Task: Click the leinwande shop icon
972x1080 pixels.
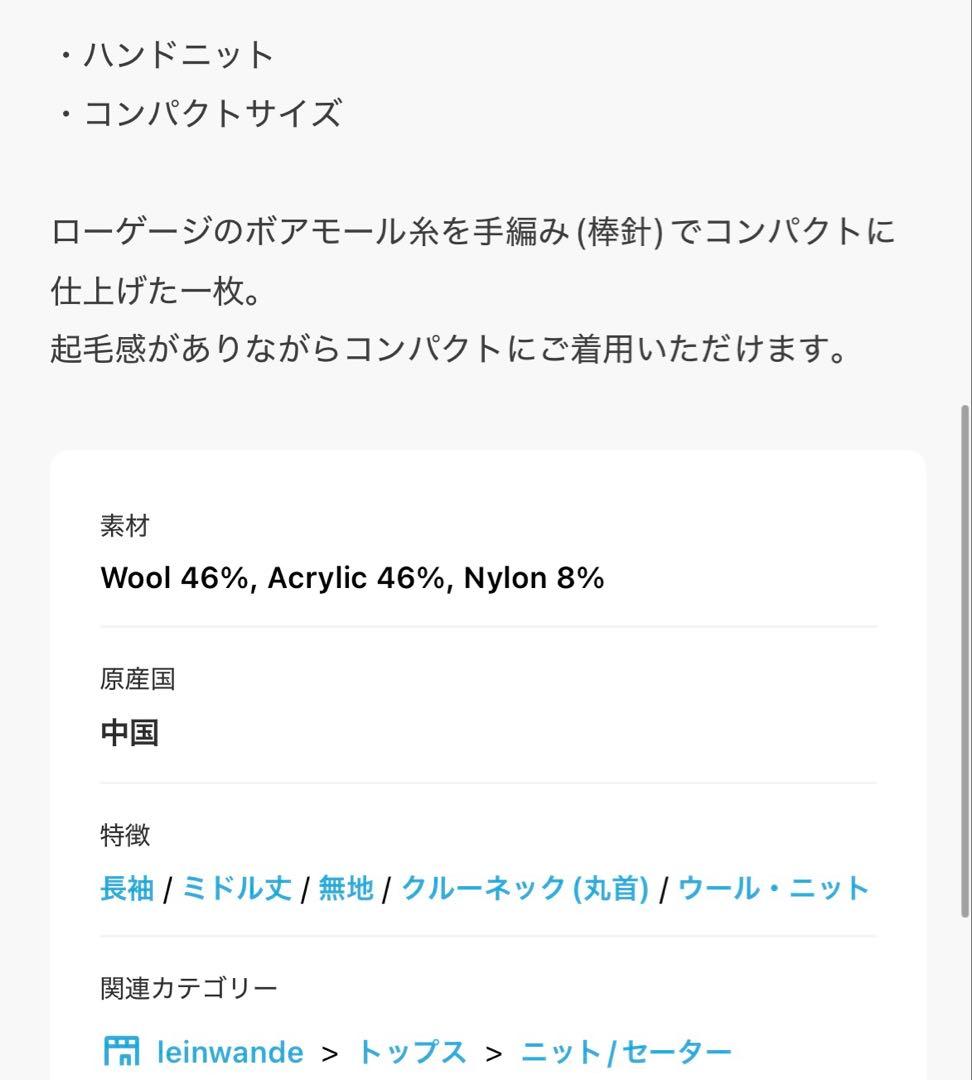Action: pos(122,1051)
